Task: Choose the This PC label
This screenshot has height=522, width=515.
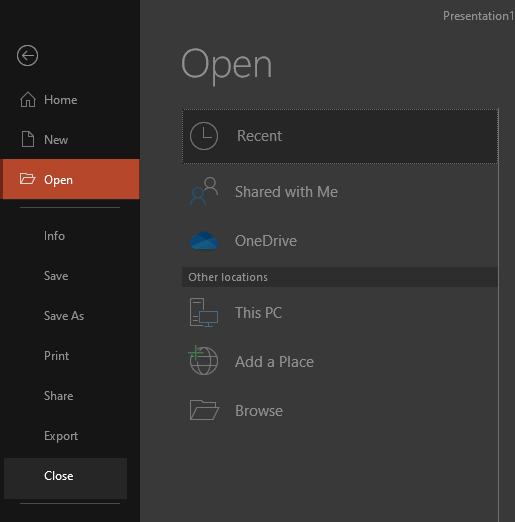Action: tap(258, 313)
